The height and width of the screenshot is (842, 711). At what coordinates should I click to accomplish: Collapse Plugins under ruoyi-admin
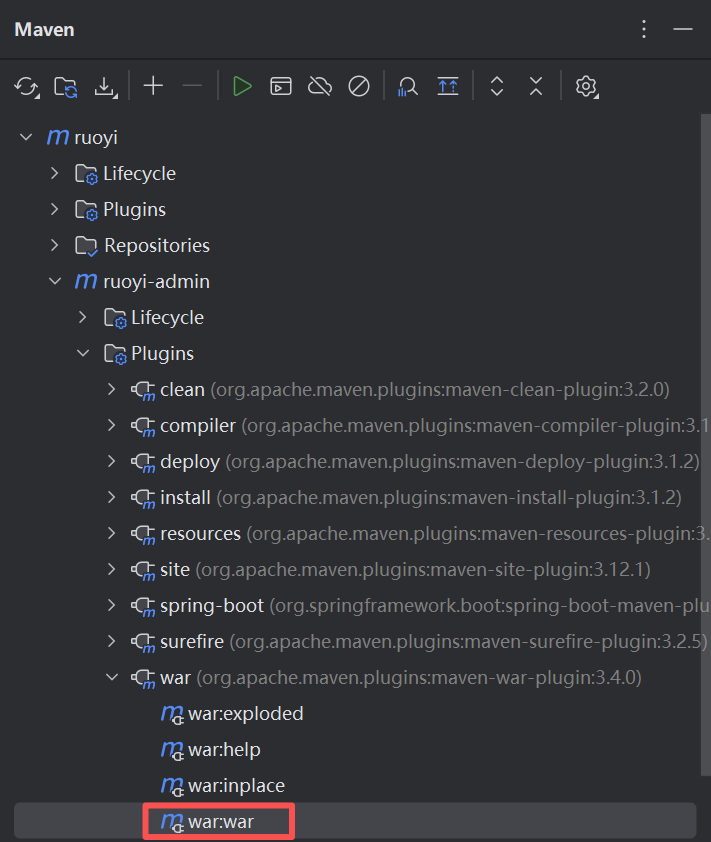coord(83,353)
